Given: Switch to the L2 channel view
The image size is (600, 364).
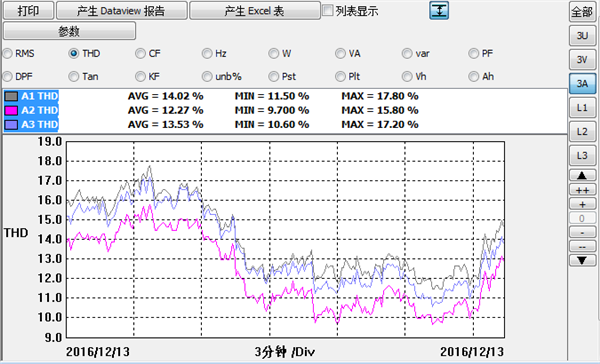Looking at the screenshot, I should [x=582, y=132].
